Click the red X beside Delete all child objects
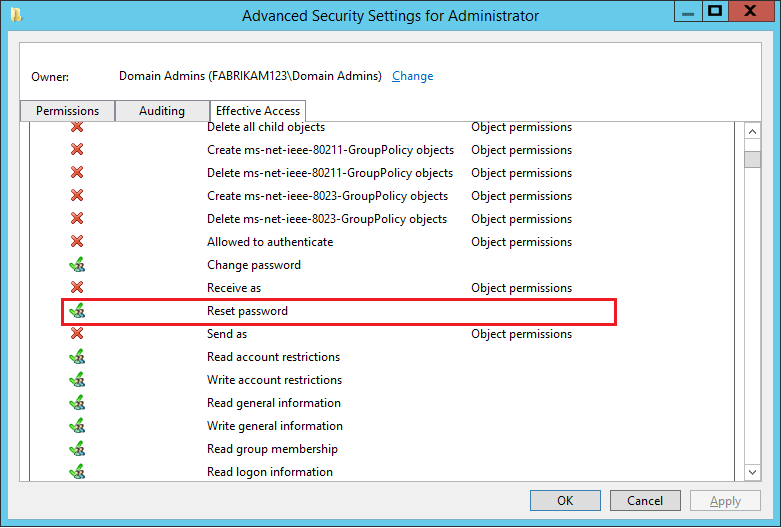This screenshot has height=528, width=781. 77,128
